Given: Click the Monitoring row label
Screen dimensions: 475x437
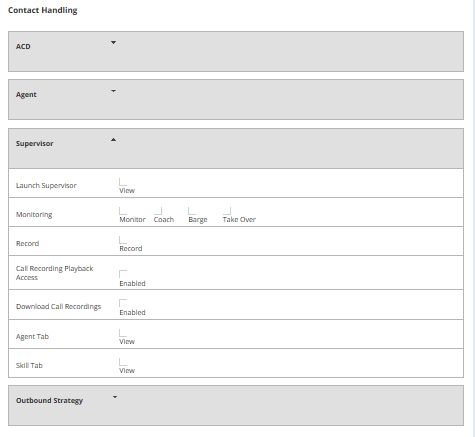Looking at the screenshot, I should [34, 215].
